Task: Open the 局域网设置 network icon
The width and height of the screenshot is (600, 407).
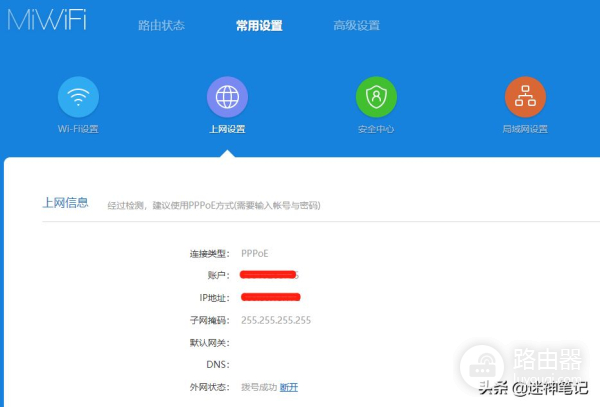Action: 525,97
